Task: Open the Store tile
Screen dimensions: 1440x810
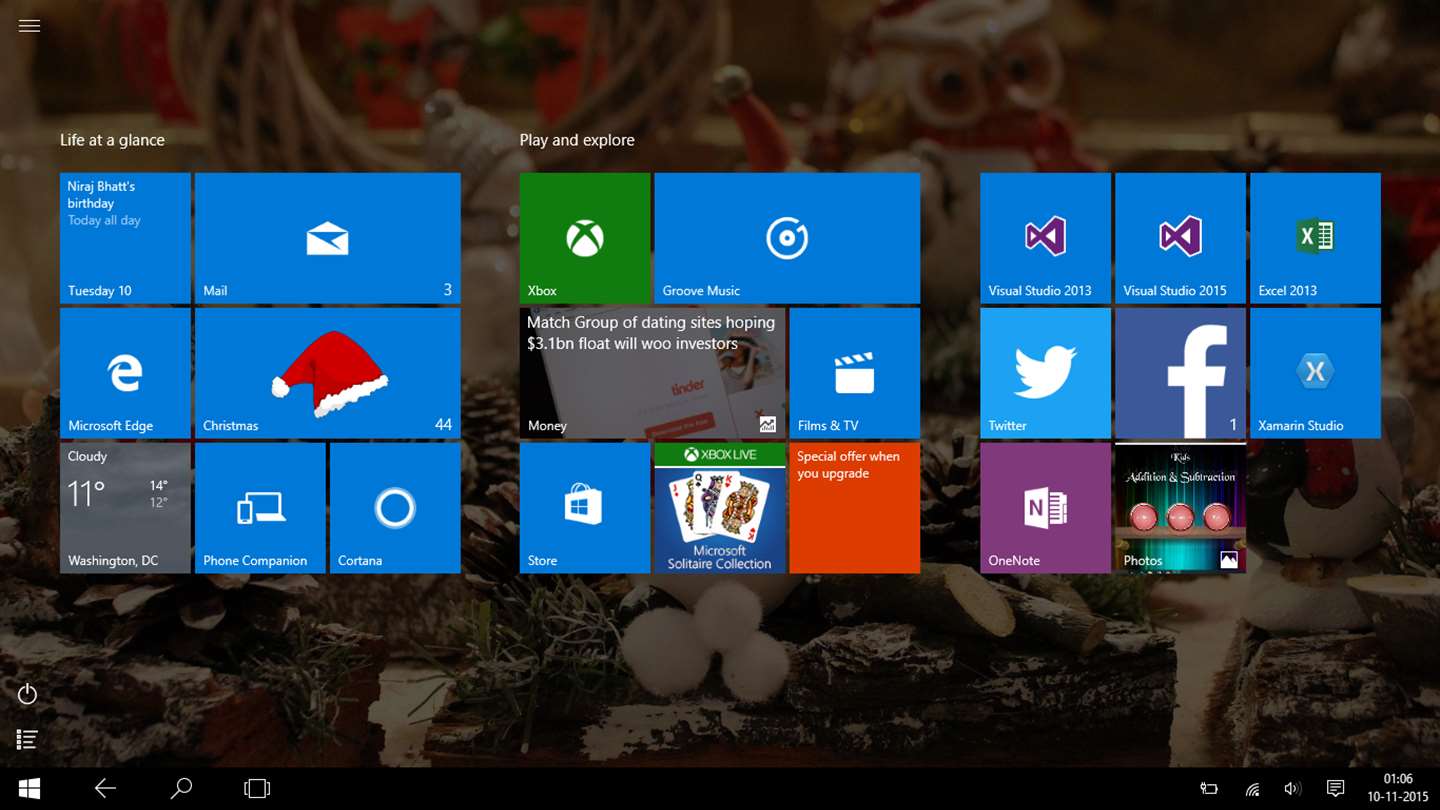Action: [585, 508]
